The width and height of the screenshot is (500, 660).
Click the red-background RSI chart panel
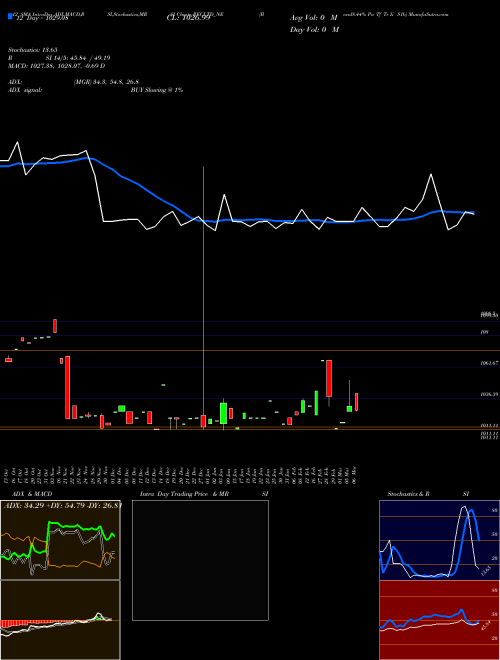(439, 620)
